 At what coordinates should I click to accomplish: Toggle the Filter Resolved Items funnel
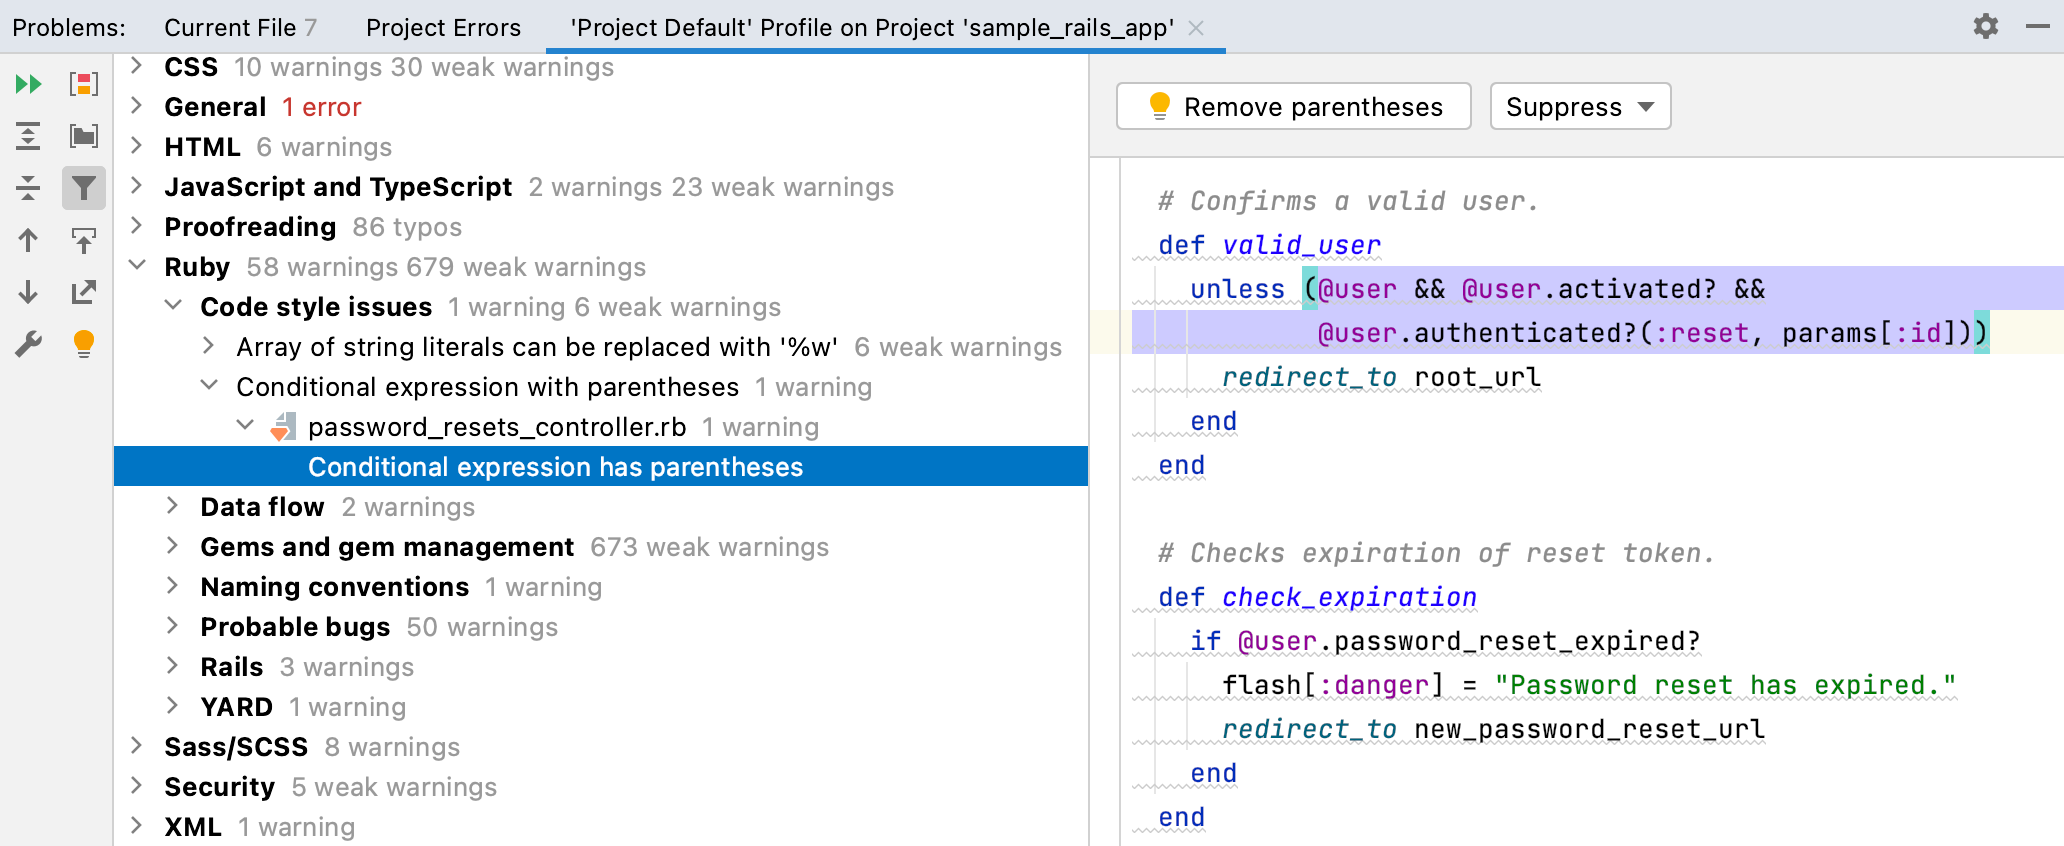[84, 188]
